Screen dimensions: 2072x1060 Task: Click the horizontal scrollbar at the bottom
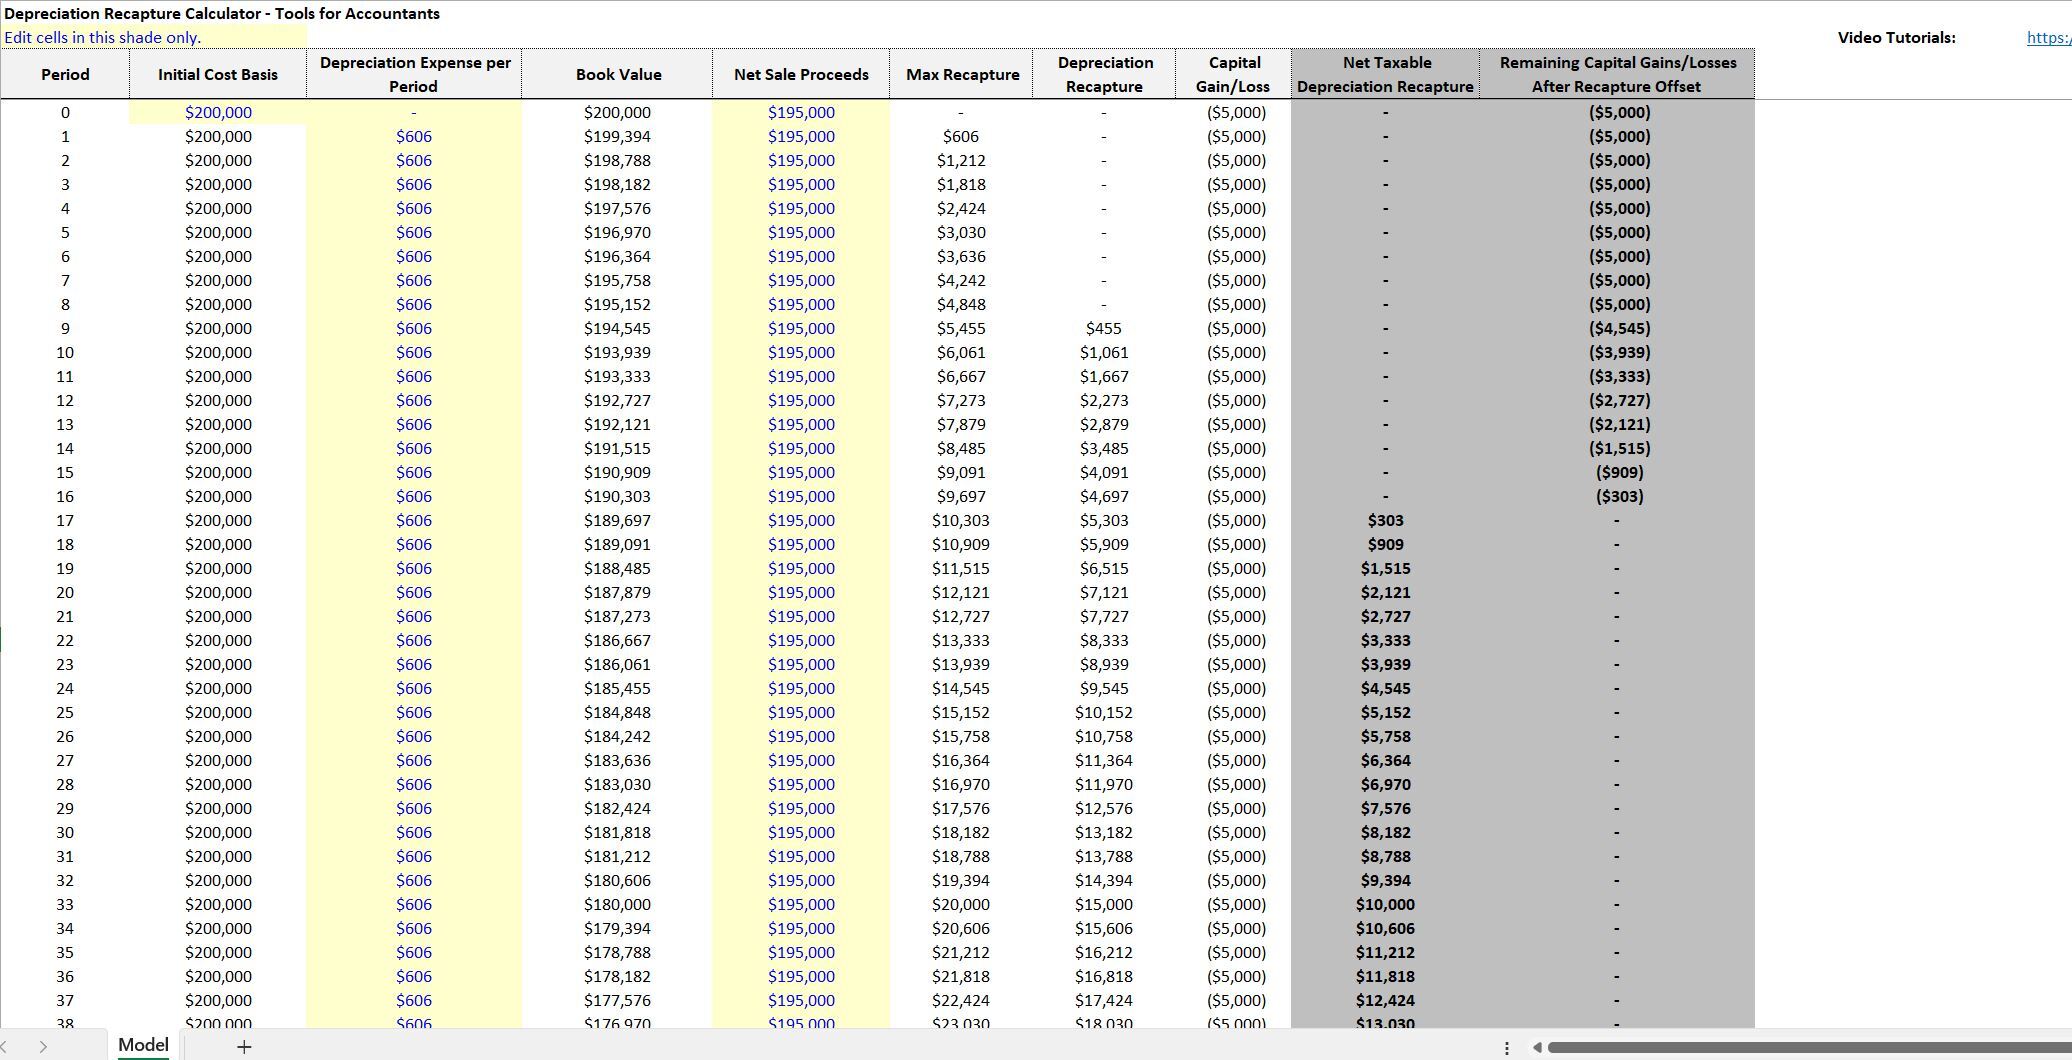tap(1790, 1048)
